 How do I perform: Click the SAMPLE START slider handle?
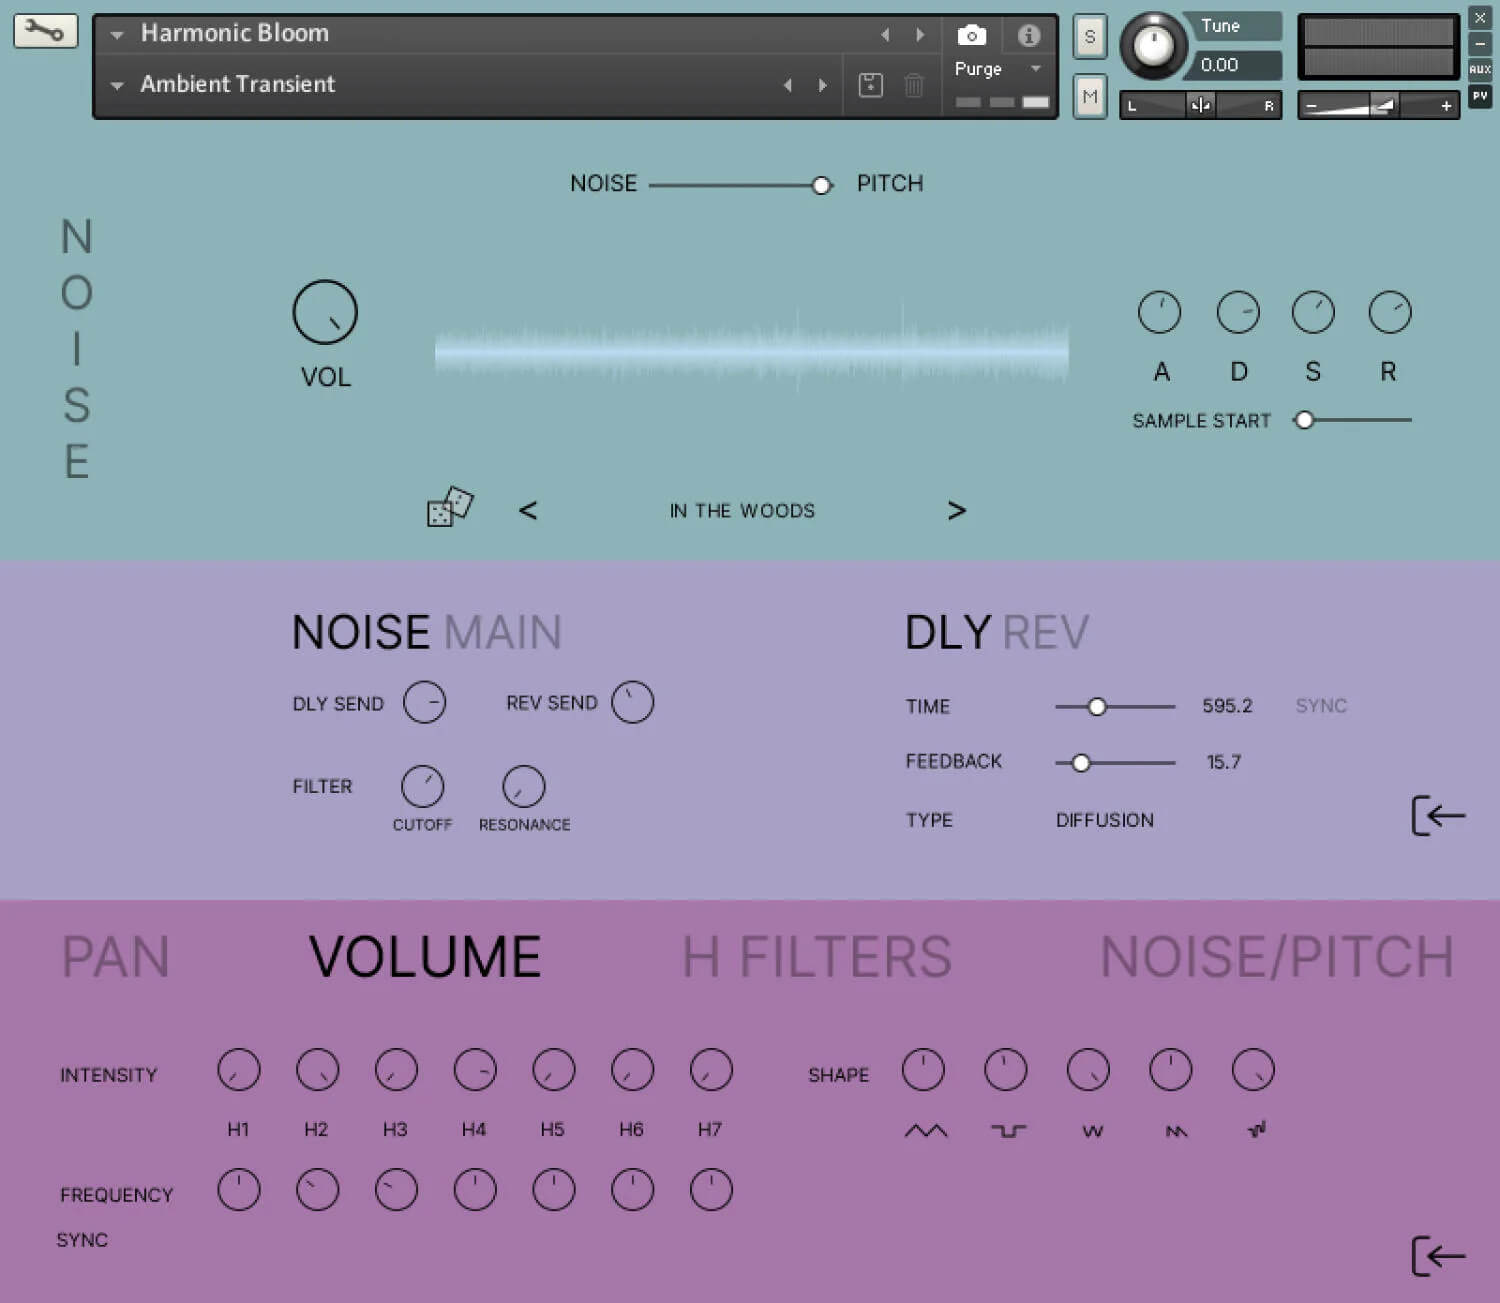(x=1304, y=420)
